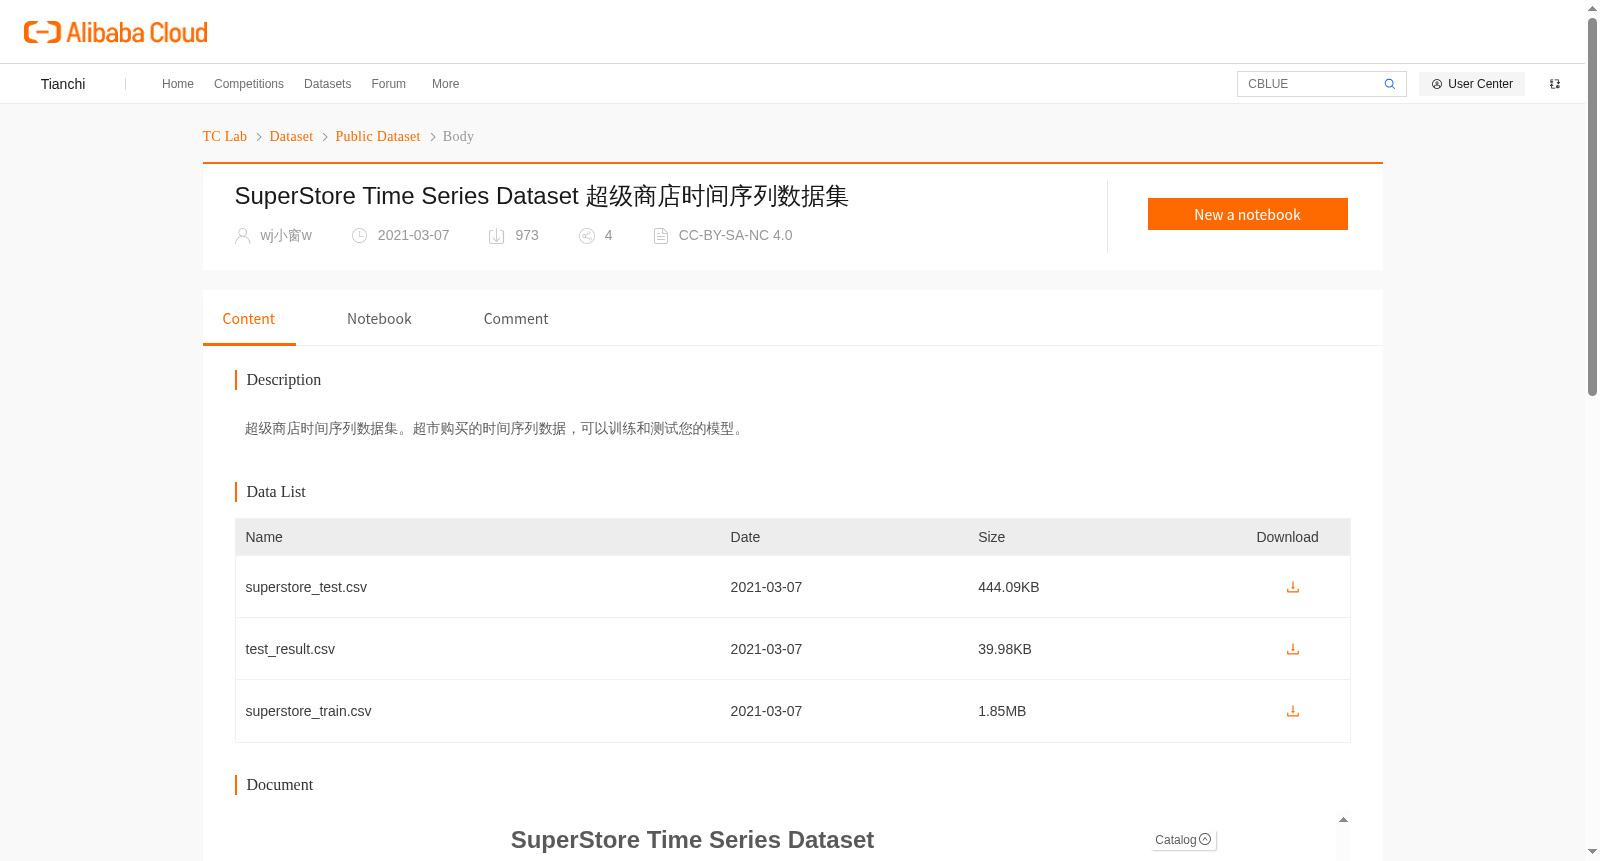The height and width of the screenshot is (861, 1600).
Task: Click the date cell of superstore_train.csv
Action: point(766,711)
